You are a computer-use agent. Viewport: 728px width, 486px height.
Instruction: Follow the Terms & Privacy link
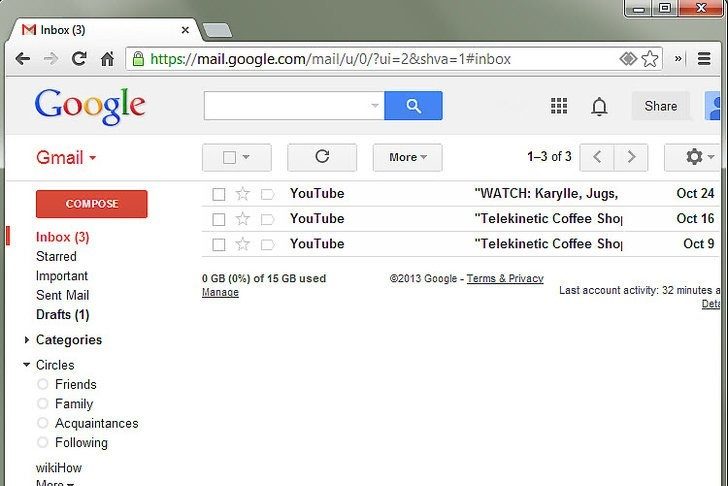point(505,279)
